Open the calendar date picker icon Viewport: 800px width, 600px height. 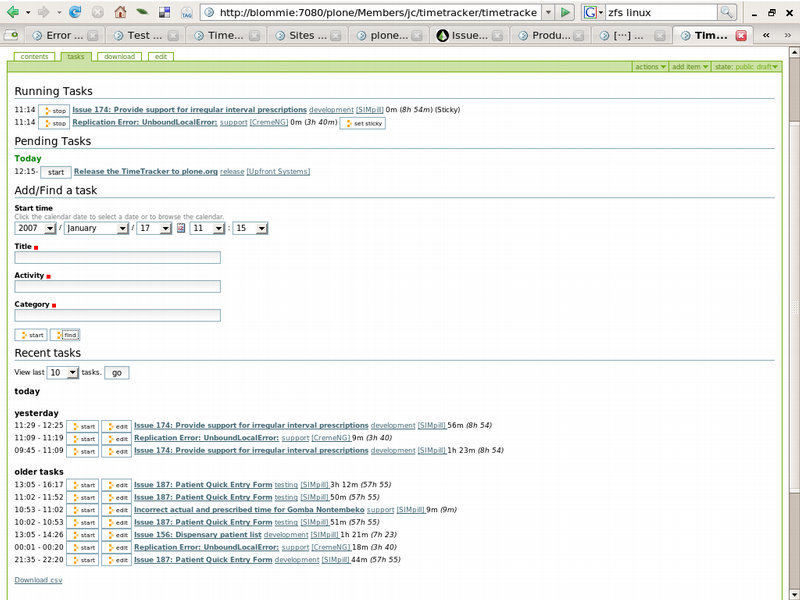[x=181, y=228]
